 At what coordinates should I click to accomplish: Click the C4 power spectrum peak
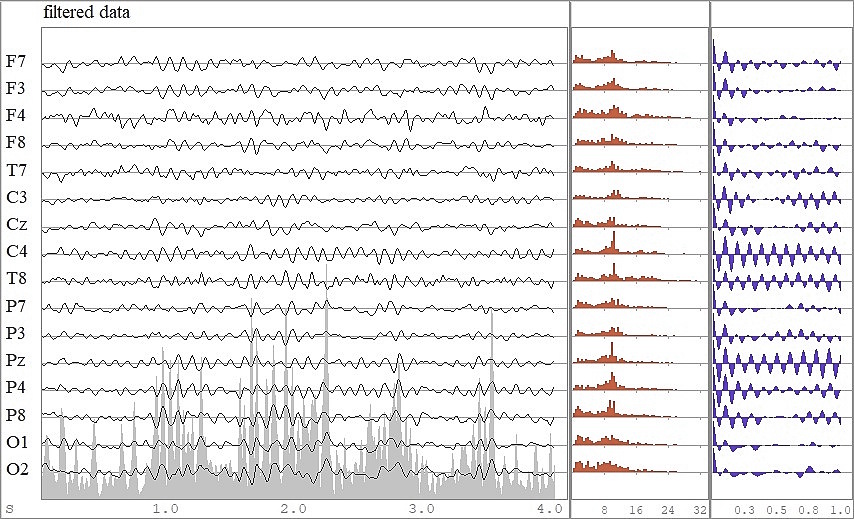(614, 241)
